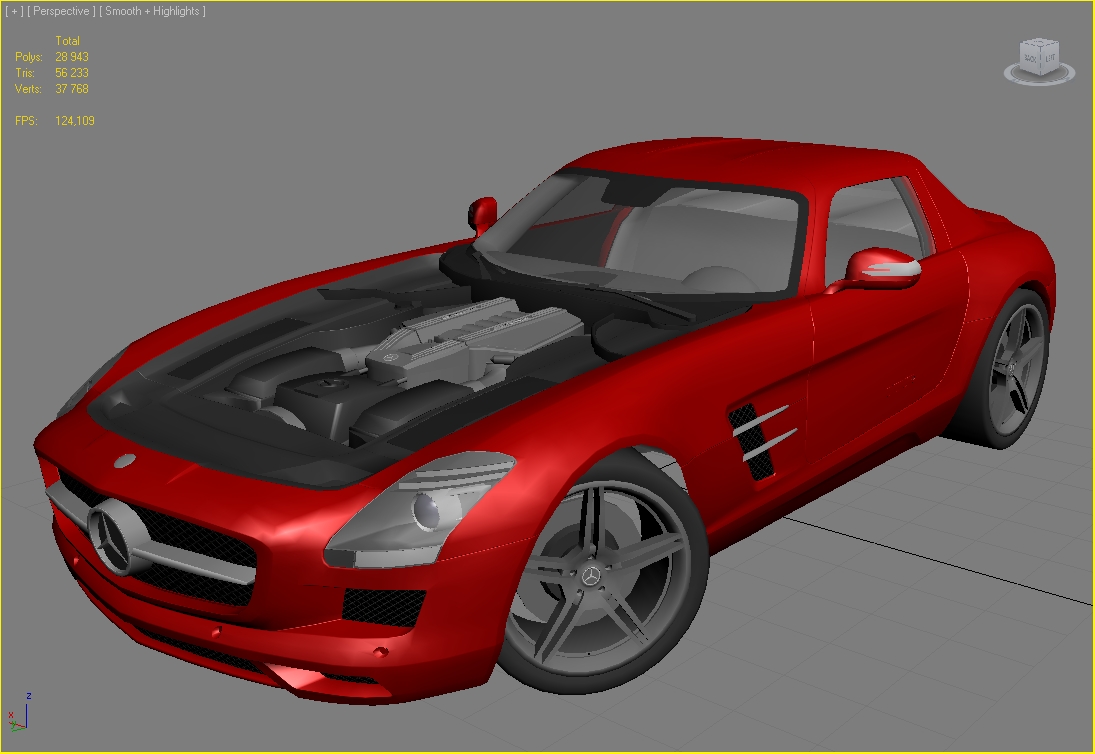Select the front headlight
The width and height of the screenshot is (1095, 754).
click(419, 510)
